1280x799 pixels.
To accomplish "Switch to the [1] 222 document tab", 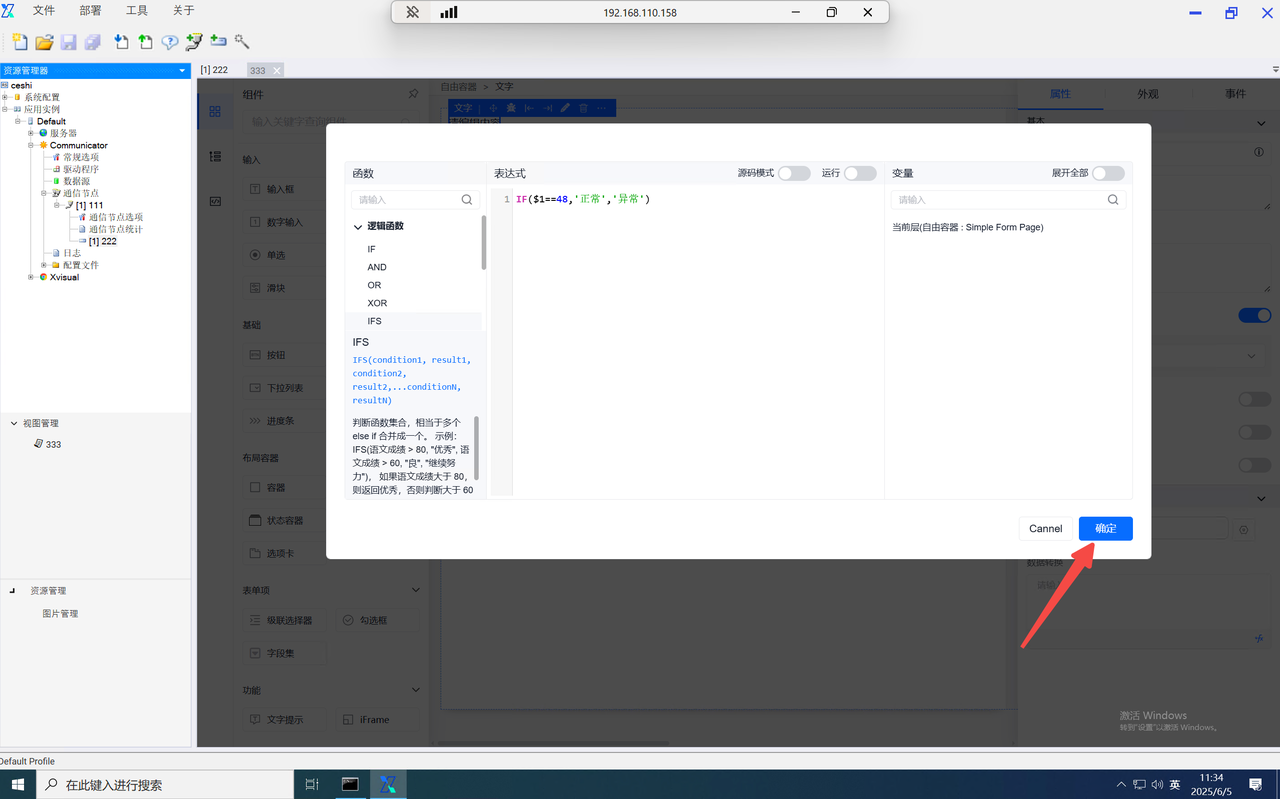I will [x=214, y=70].
